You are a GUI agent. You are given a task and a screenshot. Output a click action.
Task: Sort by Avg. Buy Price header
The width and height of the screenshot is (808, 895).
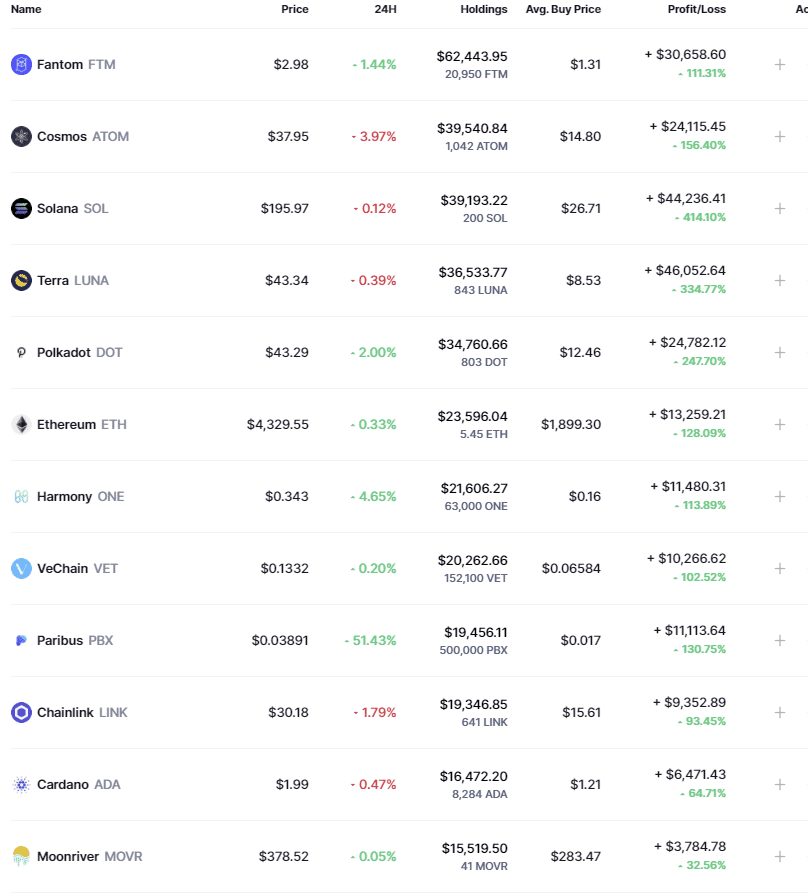point(563,9)
